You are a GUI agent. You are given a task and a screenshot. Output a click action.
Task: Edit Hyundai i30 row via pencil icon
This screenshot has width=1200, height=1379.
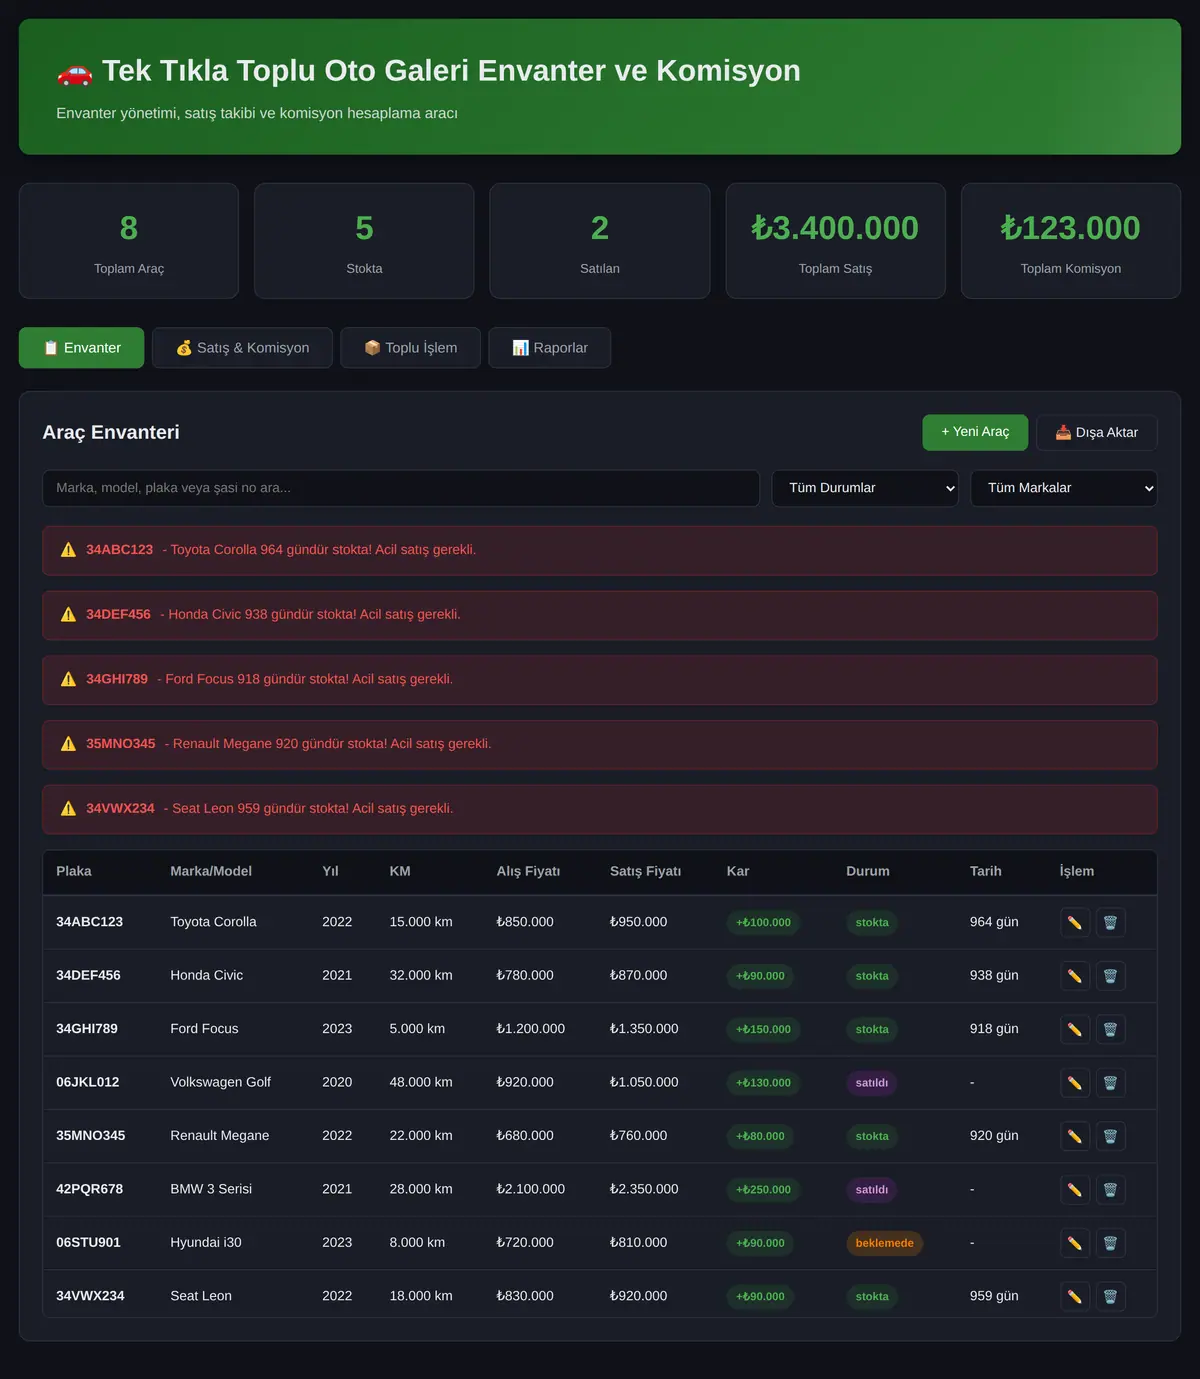point(1075,1243)
